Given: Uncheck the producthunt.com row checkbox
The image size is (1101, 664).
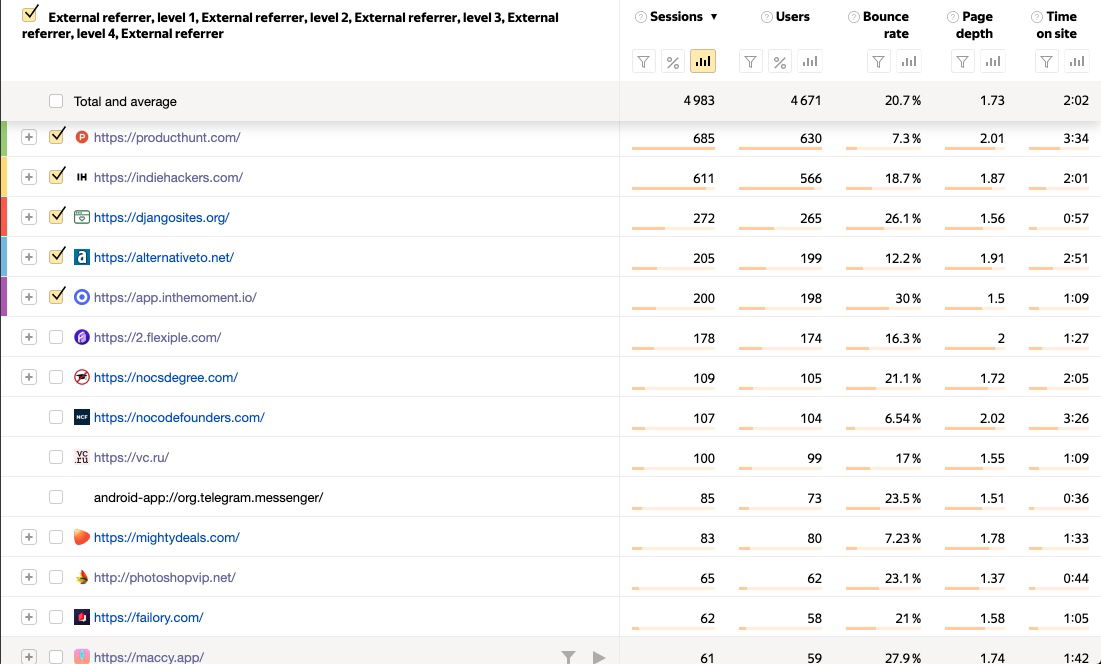Looking at the screenshot, I should tap(57, 136).
